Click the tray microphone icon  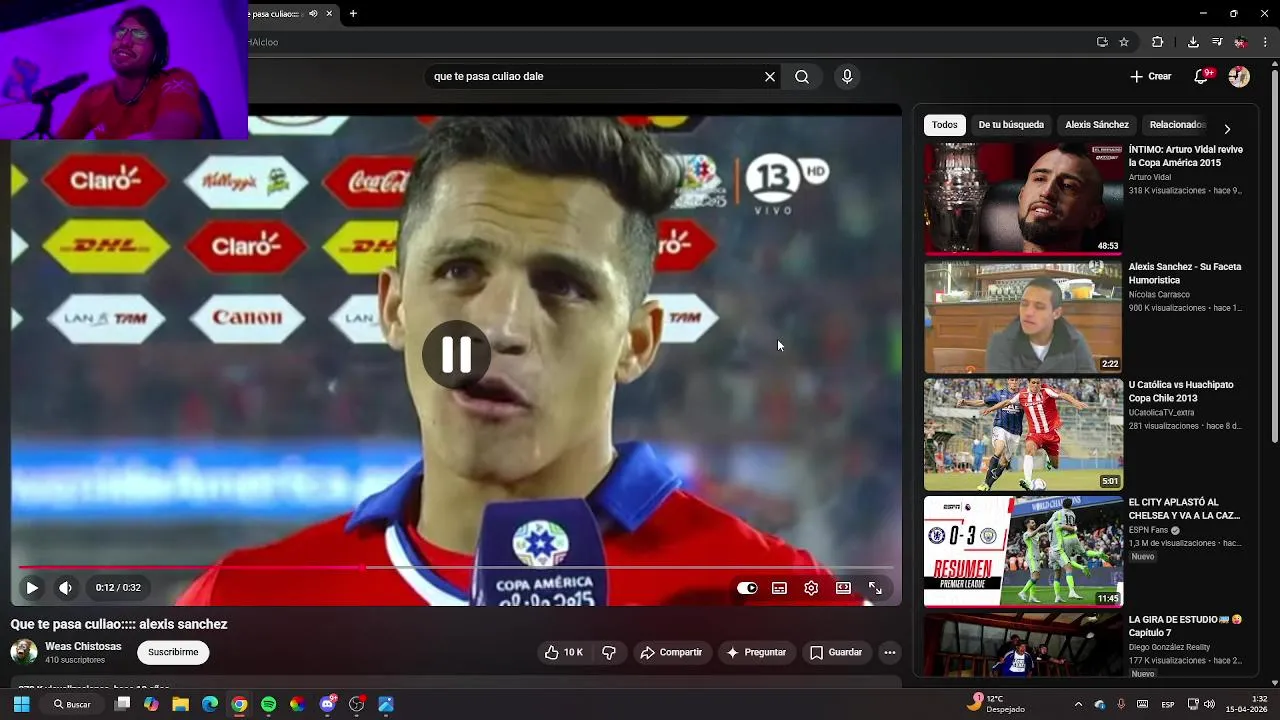tap(1121, 704)
